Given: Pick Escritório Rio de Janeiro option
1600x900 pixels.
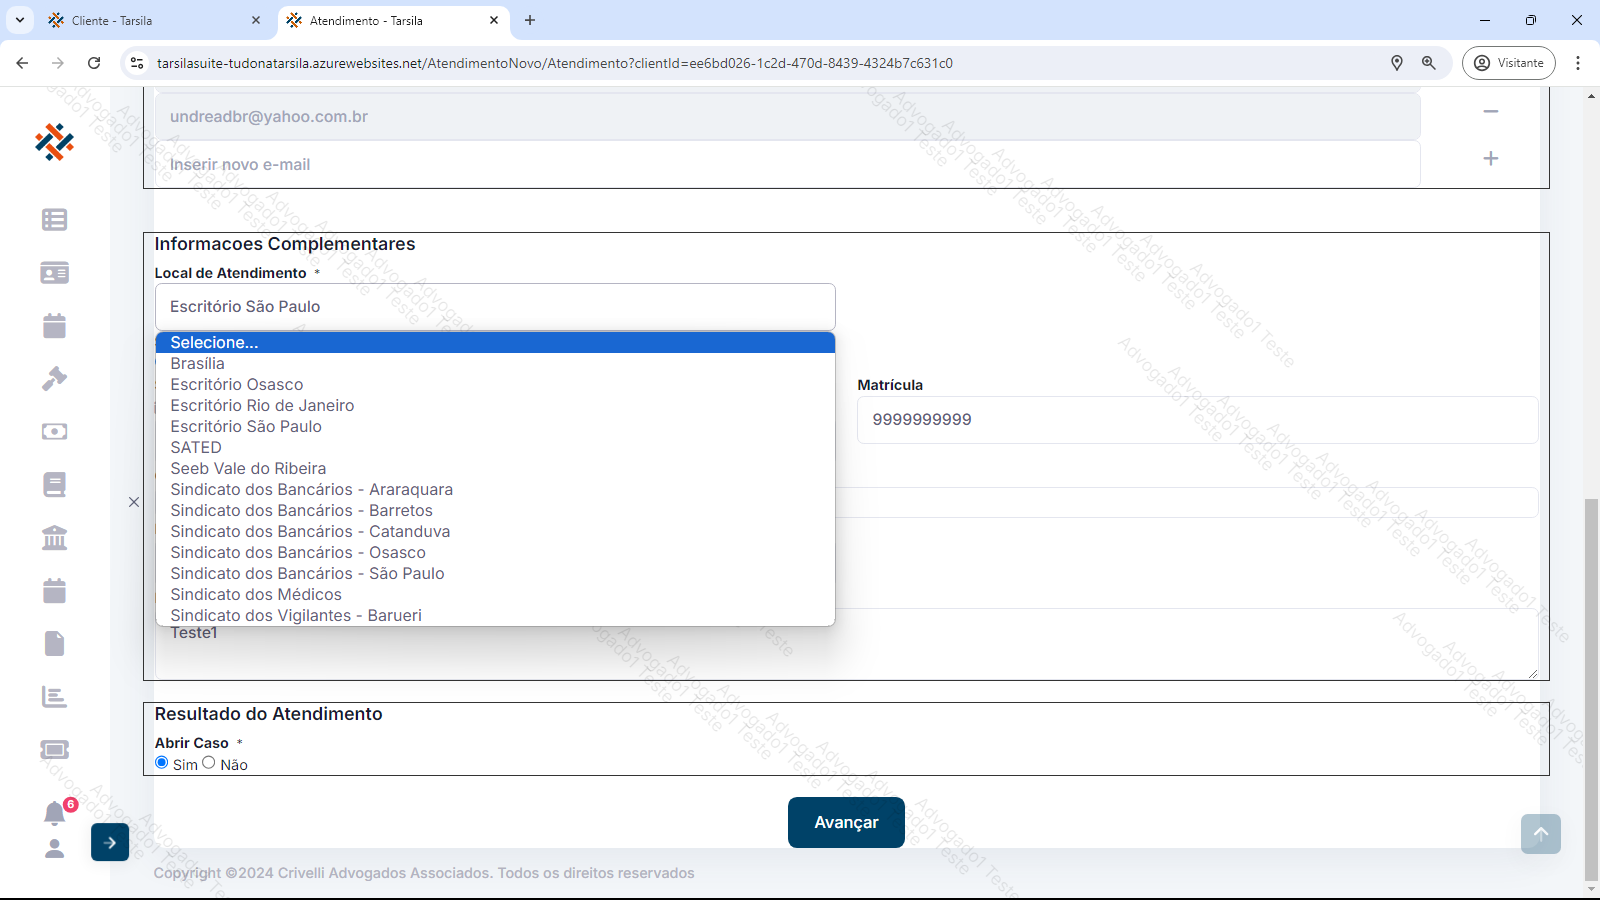Looking at the screenshot, I should (x=262, y=406).
